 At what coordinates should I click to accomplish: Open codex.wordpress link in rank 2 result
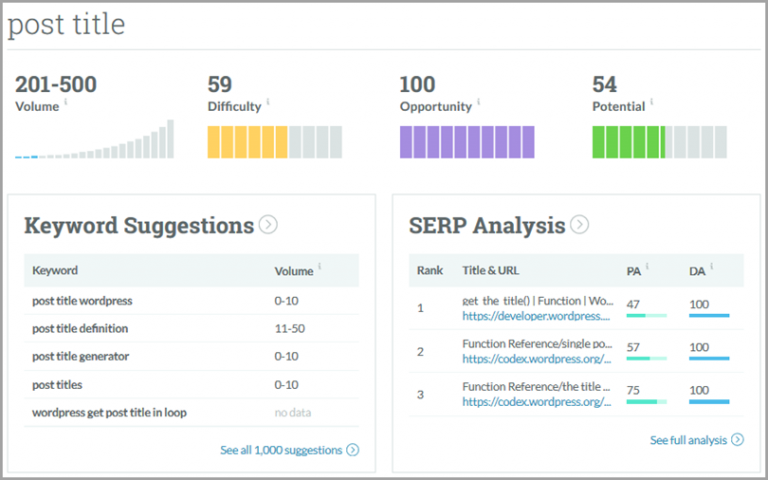[535, 359]
